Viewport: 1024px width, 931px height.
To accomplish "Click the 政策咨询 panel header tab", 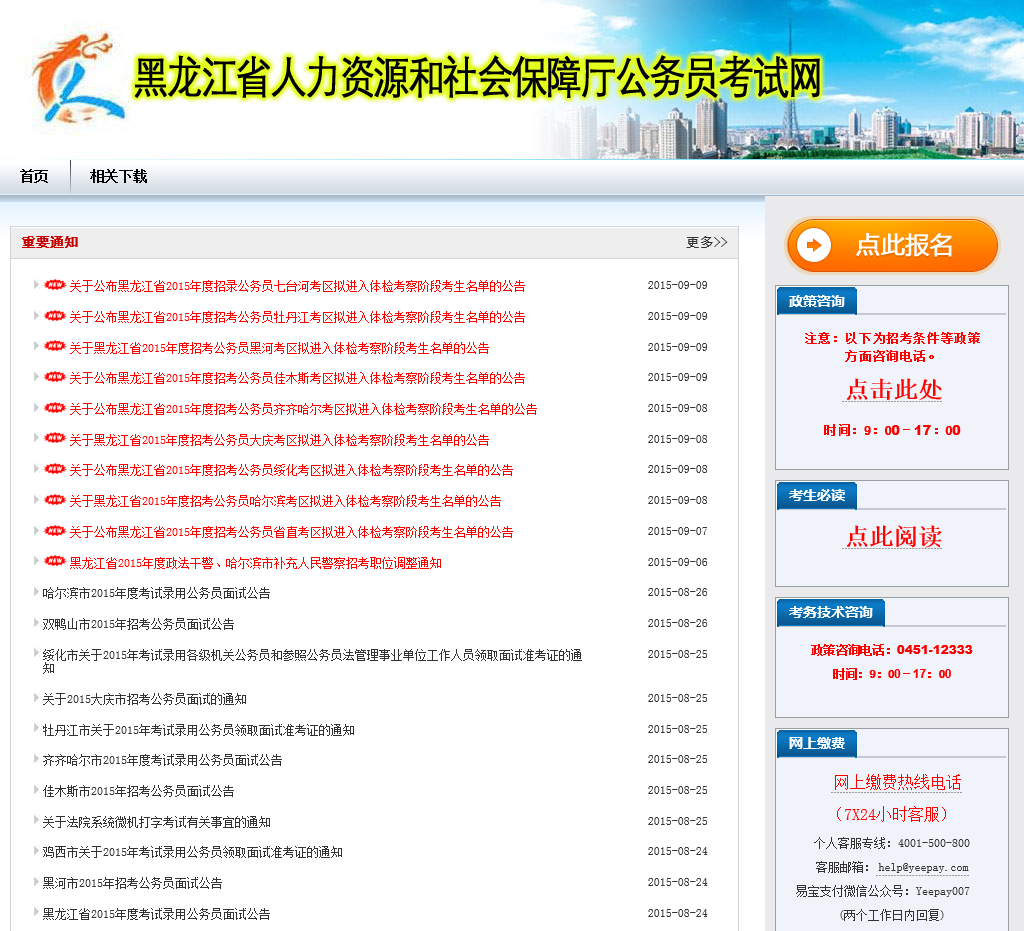I will click(x=816, y=301).
